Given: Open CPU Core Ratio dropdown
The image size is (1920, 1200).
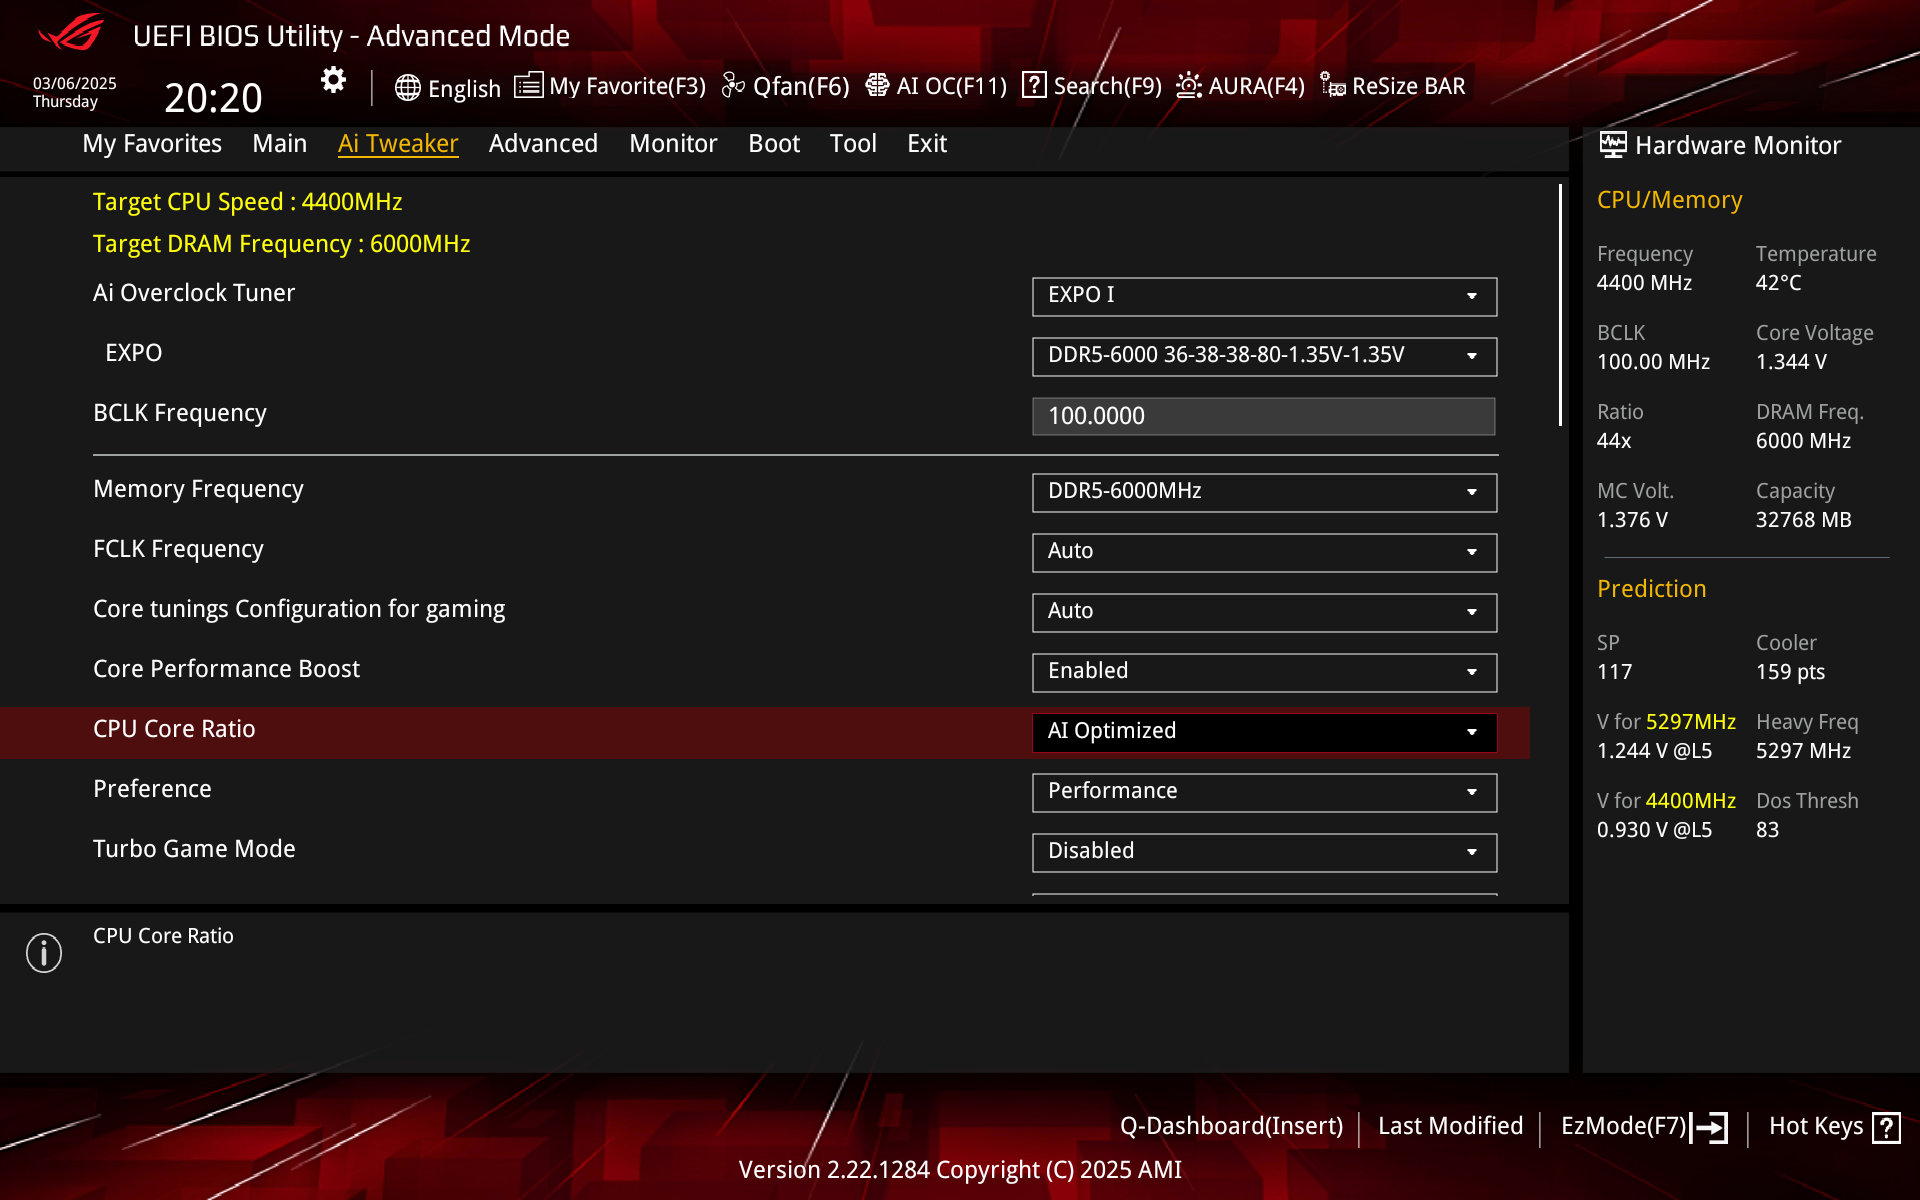Looking at the screenshot, I should click(x=1264, y=732).
